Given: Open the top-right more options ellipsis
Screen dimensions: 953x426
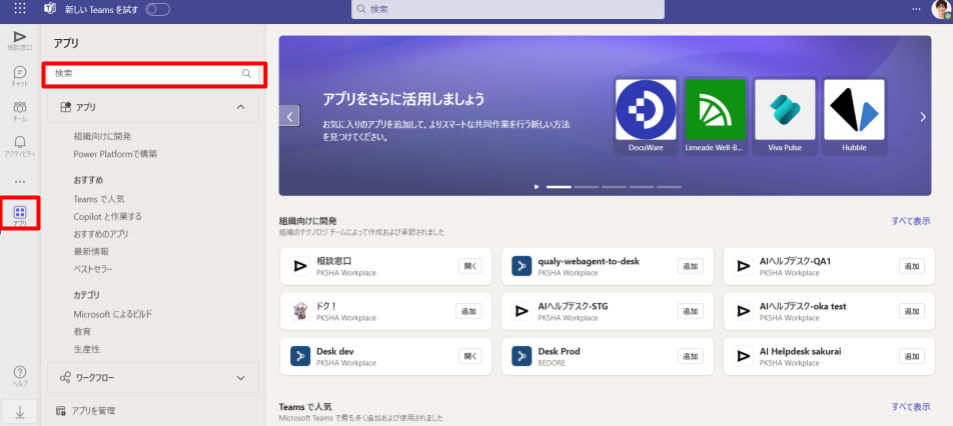Looking at the screenshot, I should (x=917, y=9).
